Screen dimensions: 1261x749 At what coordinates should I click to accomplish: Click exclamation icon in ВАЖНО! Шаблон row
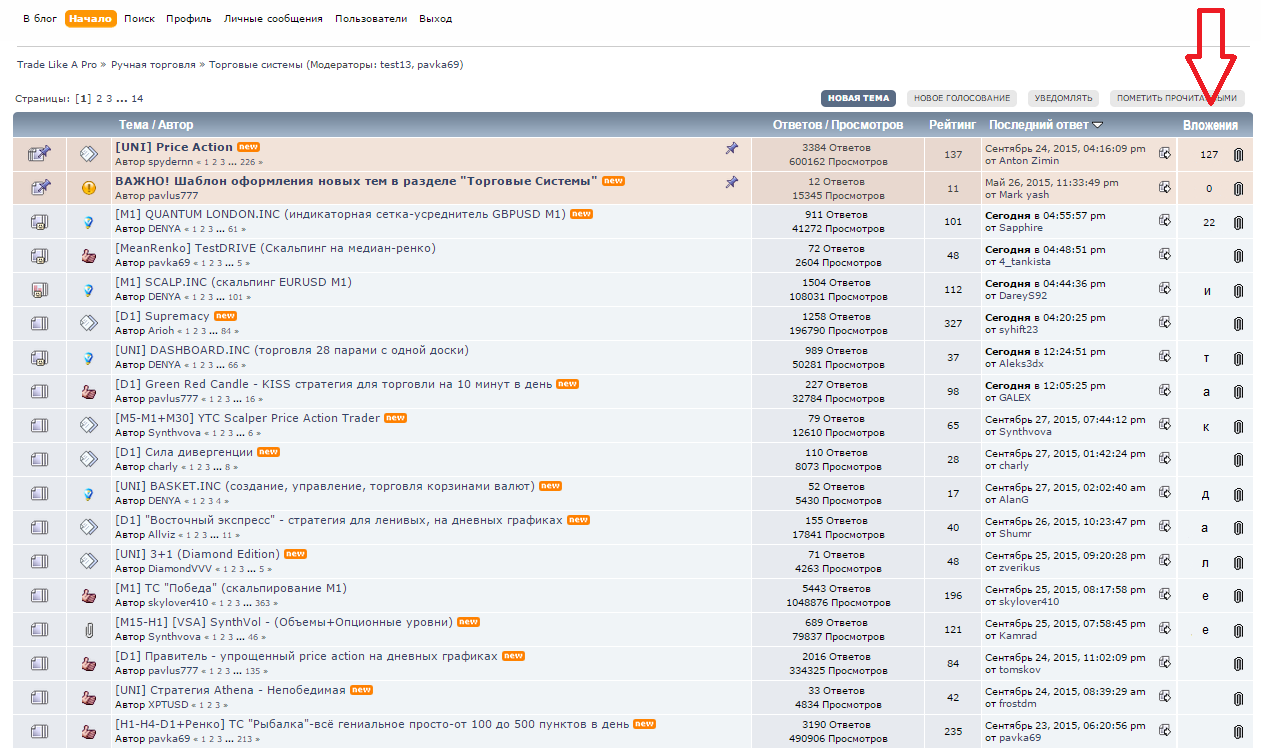(89, 188)
